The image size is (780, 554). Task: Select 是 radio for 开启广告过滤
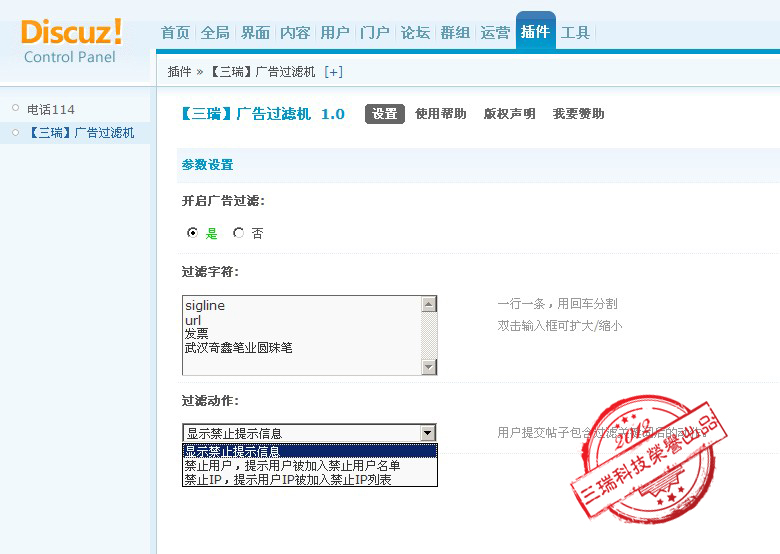coord(193,233)
